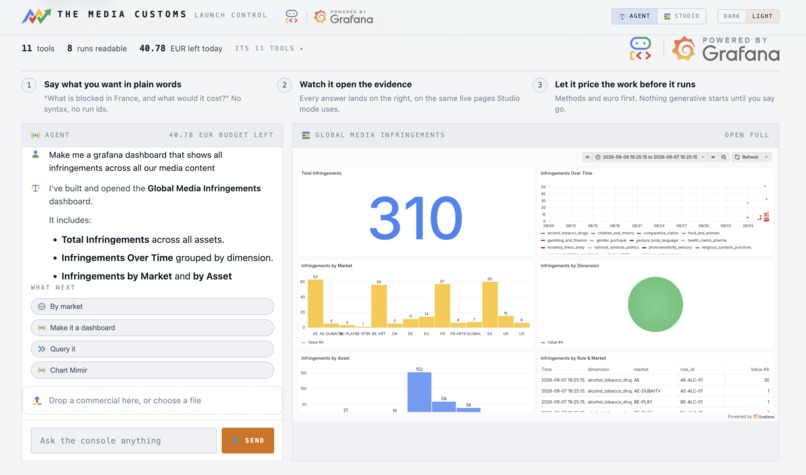Image resolution: width=806 pixels, height=475 pixels.
Task: Sort table by Time column
Action: coord(546,370)
